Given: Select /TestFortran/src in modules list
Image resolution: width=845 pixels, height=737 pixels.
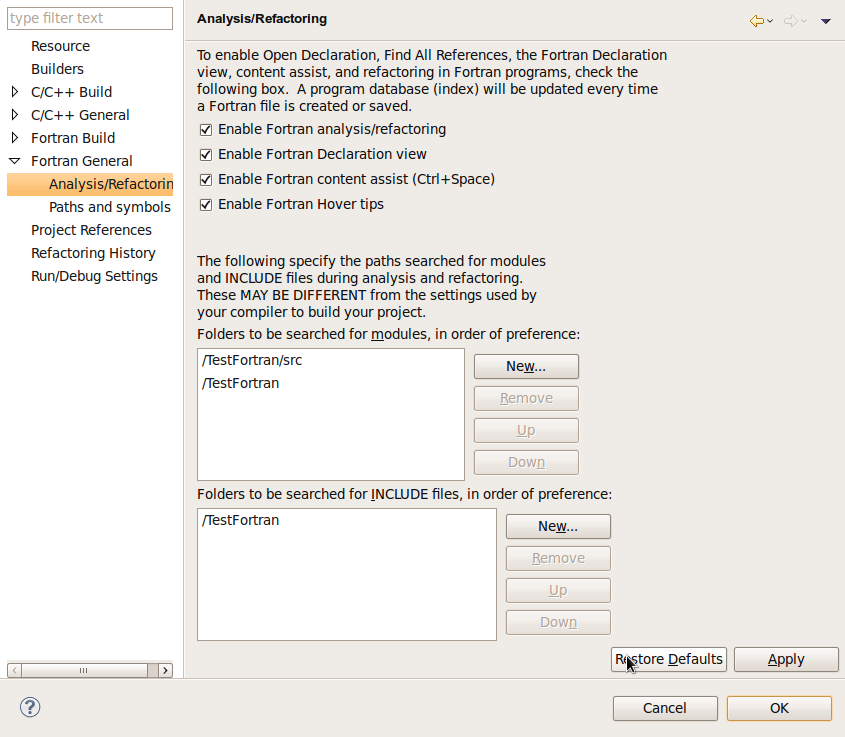Looking at the screenshot, I should click(x=252, y=360).
